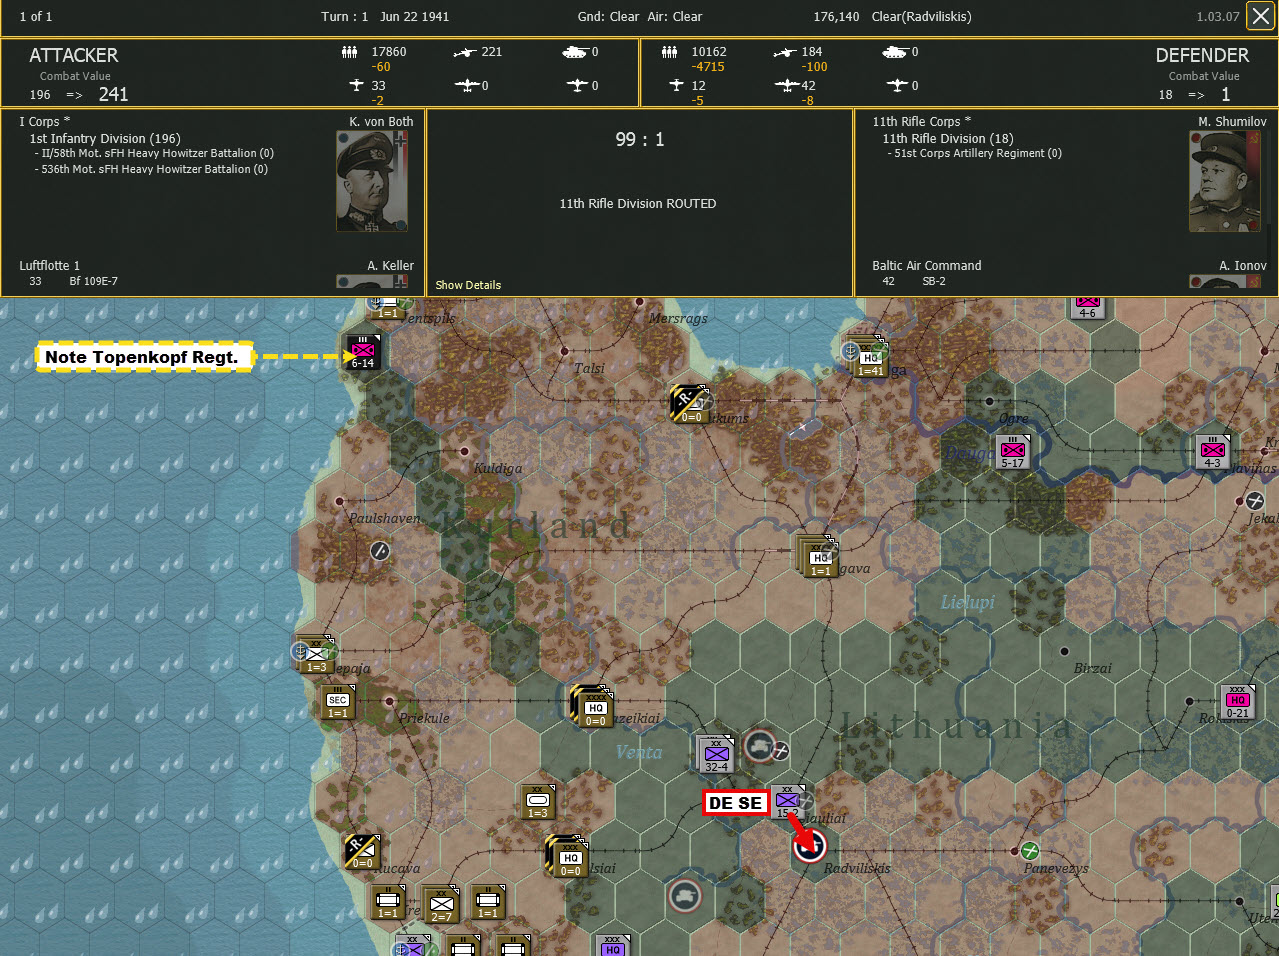Image resolution: width=1279 pixels, height=956 pixels.
Task: Select the XXX HQ 0=0 stack near Telsiai
Action: [568, 856]
